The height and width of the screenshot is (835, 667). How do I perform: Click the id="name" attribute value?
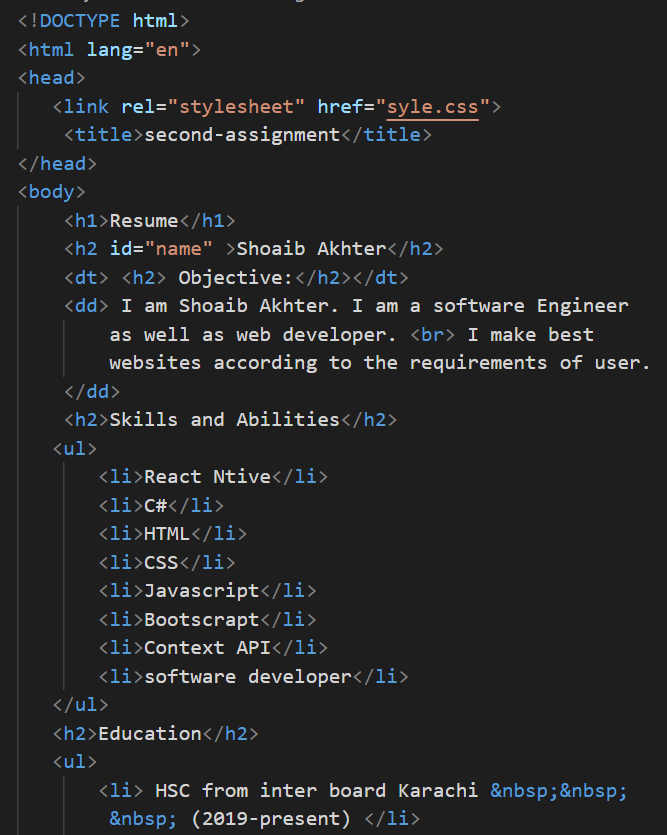178,249
